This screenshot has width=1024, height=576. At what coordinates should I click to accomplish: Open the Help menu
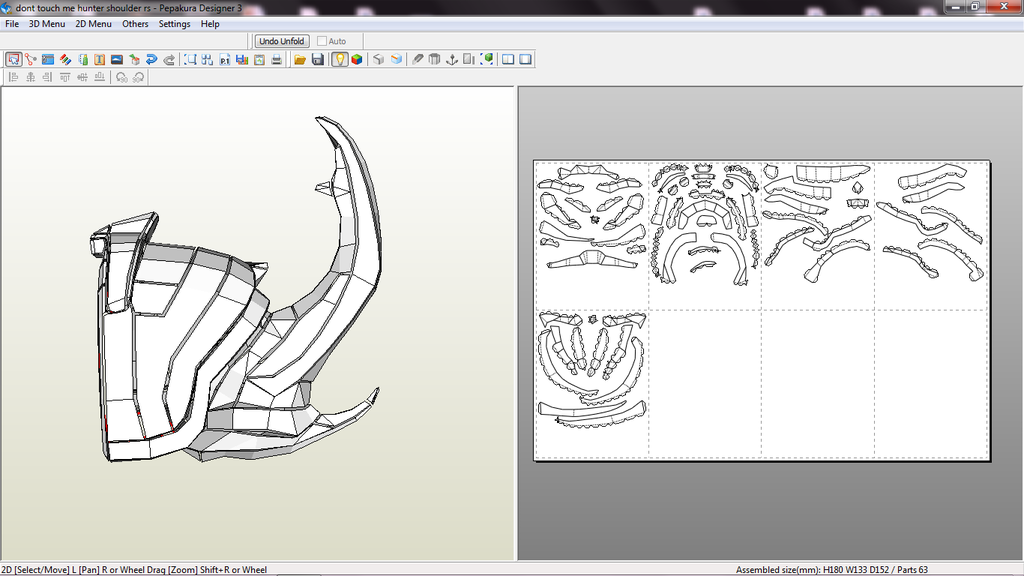click(x=210, y=24)
